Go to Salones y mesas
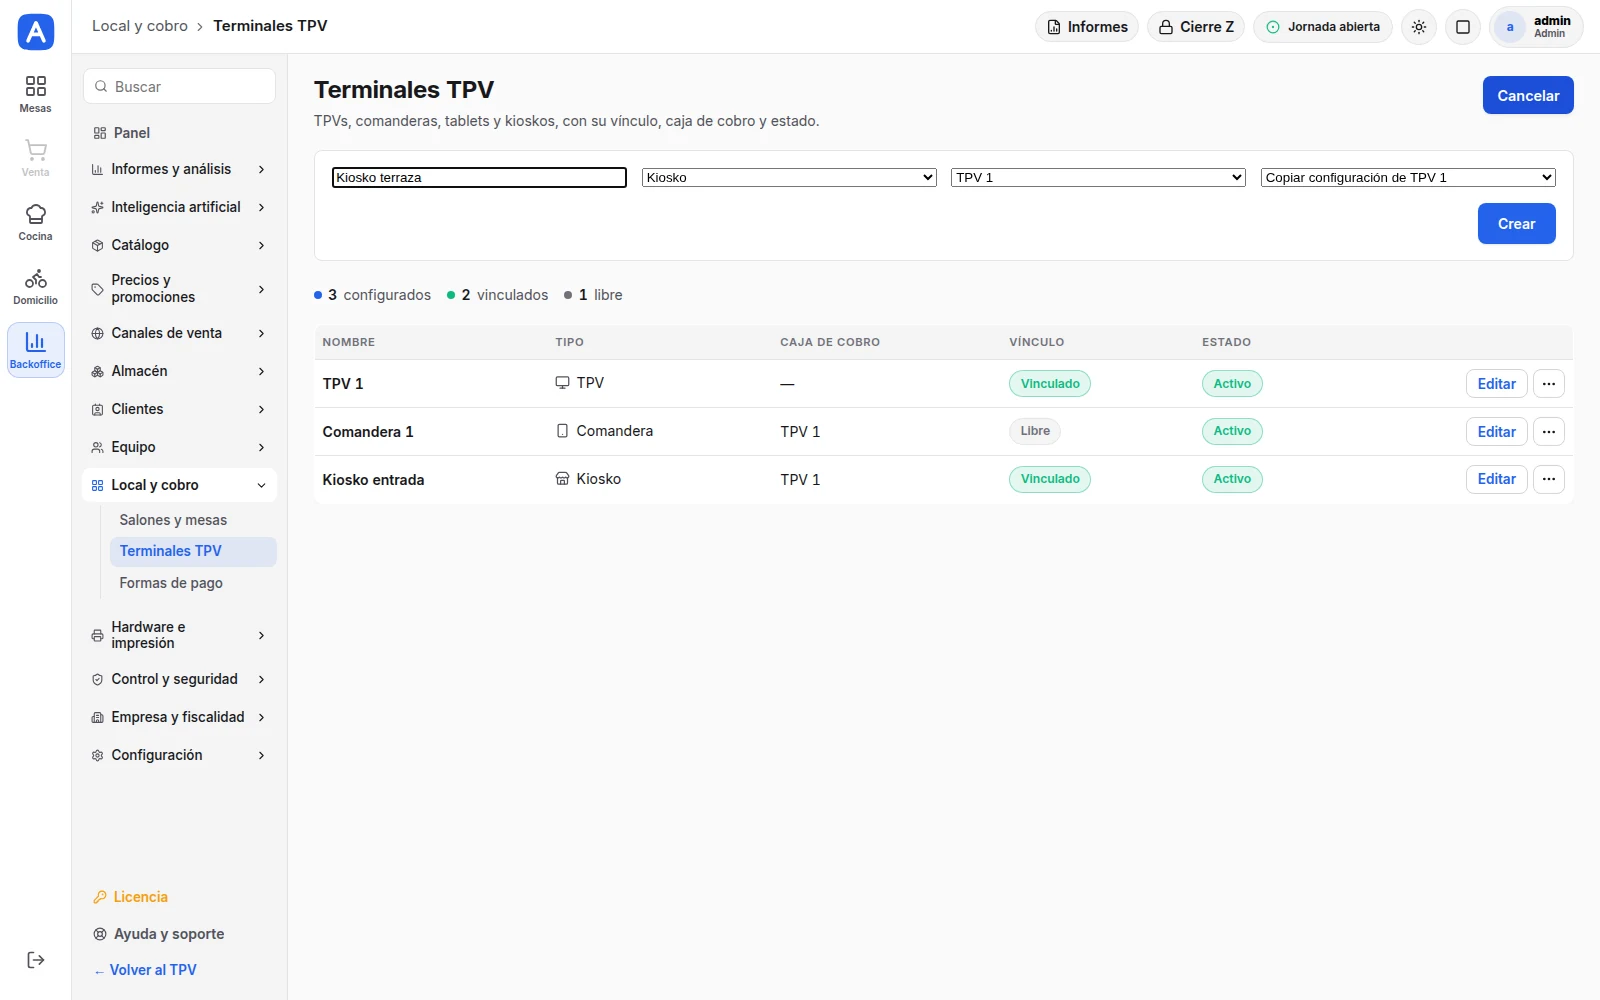This screenshot has height=1000, width=1600. (193, 520)
